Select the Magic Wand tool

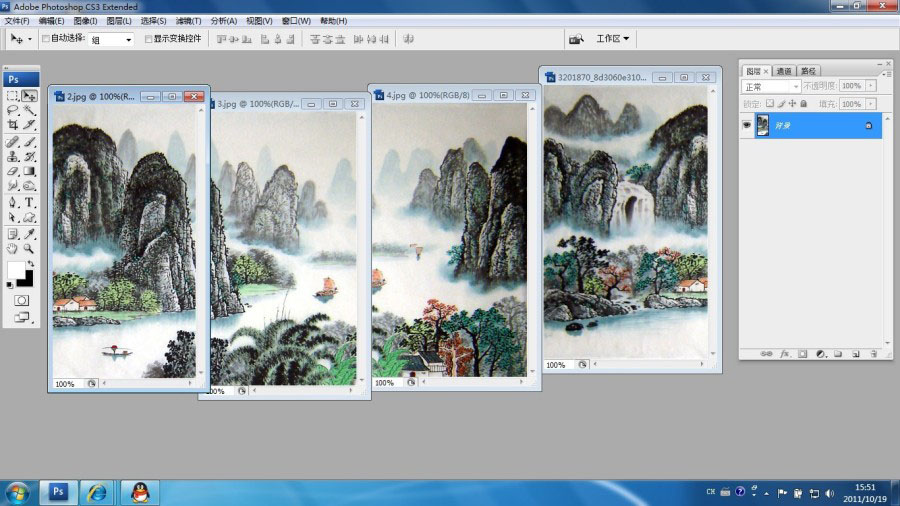point(29,110)
